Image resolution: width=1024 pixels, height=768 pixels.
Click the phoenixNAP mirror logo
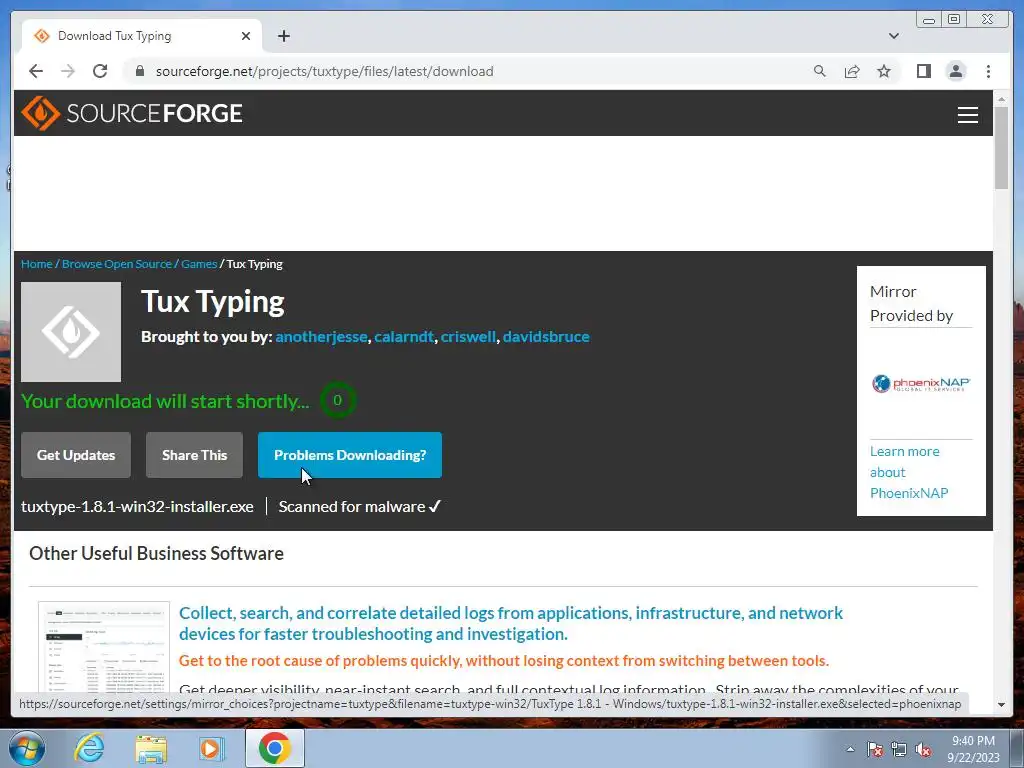[x=921, y=383]
